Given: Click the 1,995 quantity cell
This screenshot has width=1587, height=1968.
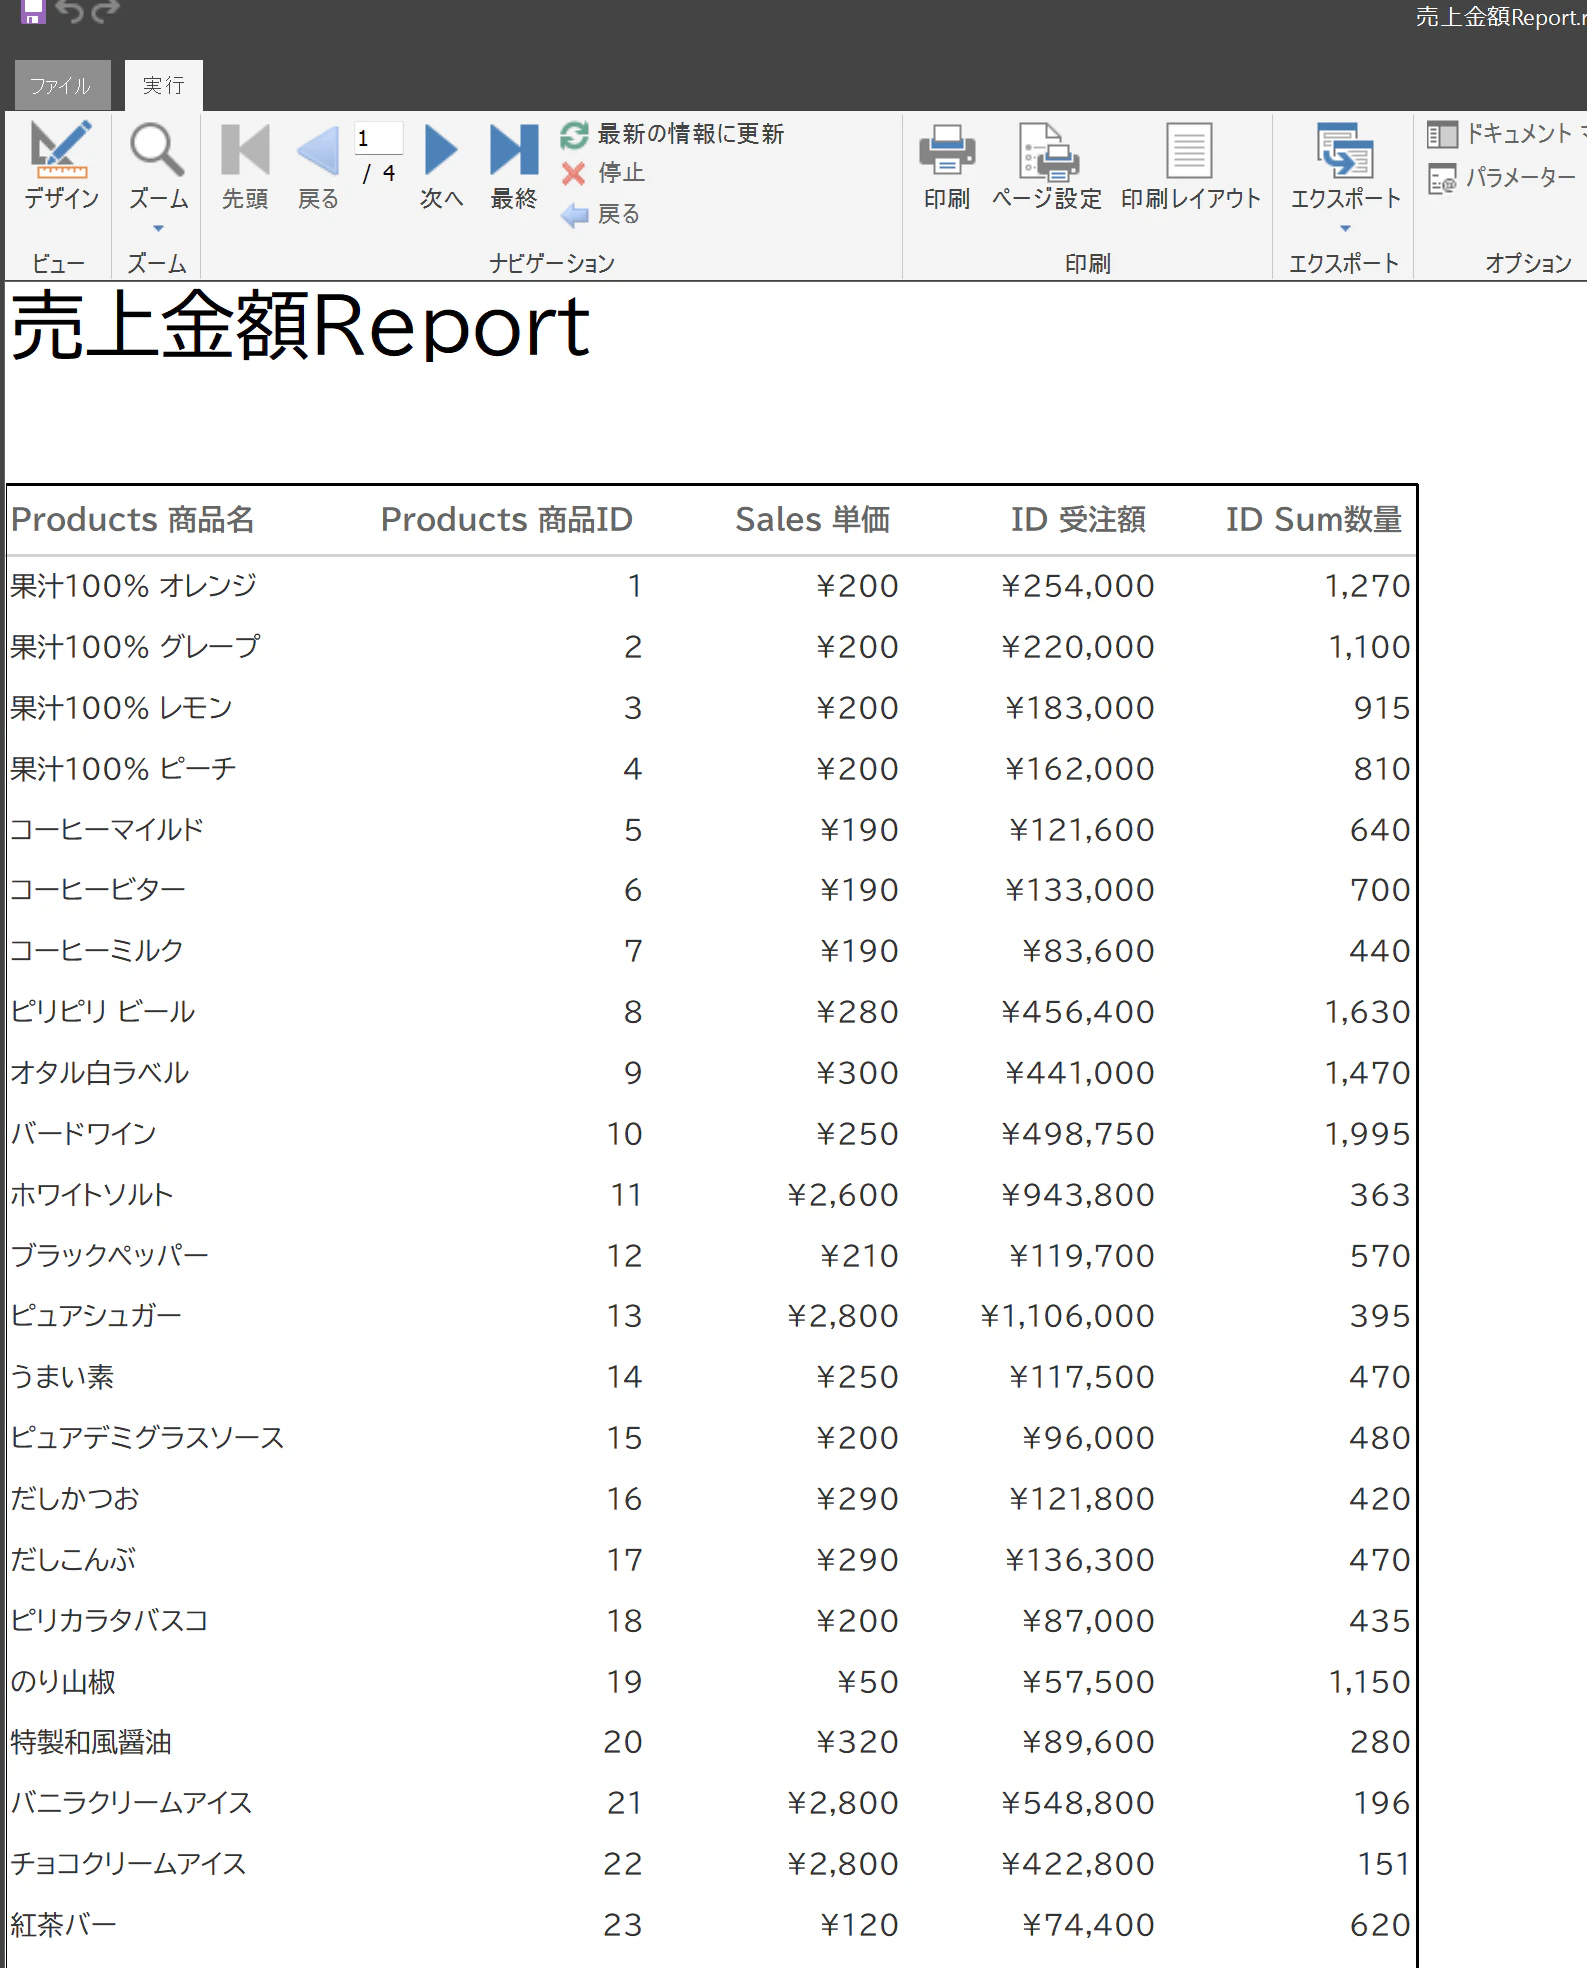Looking at the screenshot, I should pyautogui.click(x=1367, y=1134).
